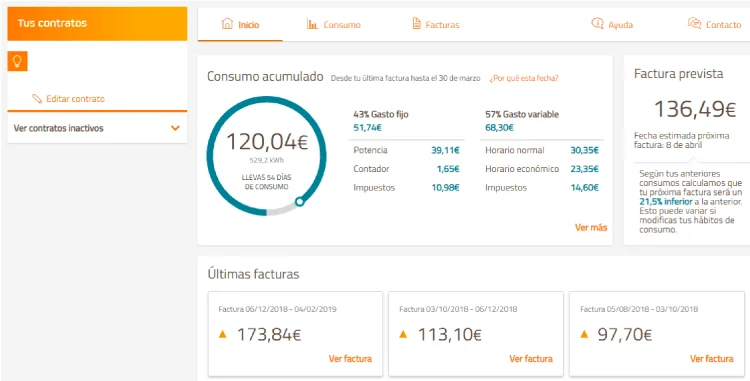Open the Facturas tab
This screenshot has width=750, height=381.
click(x=436, y=24)
